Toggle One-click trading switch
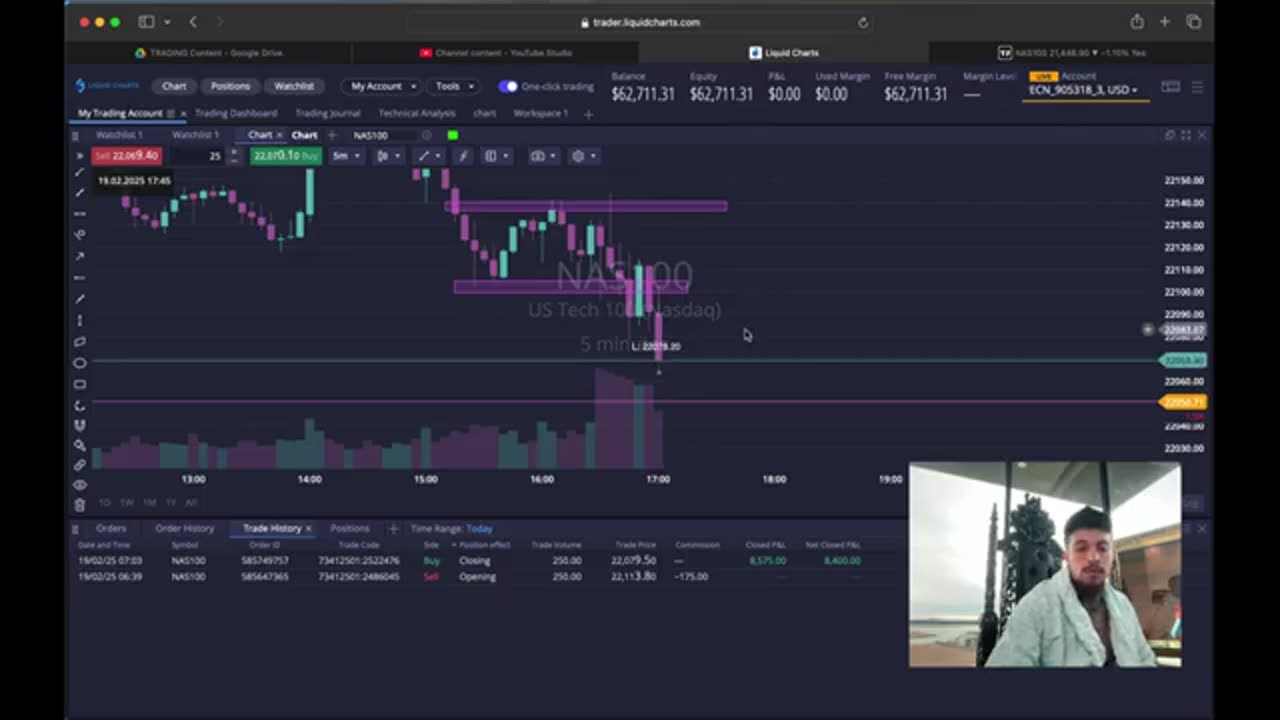 point(508,86)
